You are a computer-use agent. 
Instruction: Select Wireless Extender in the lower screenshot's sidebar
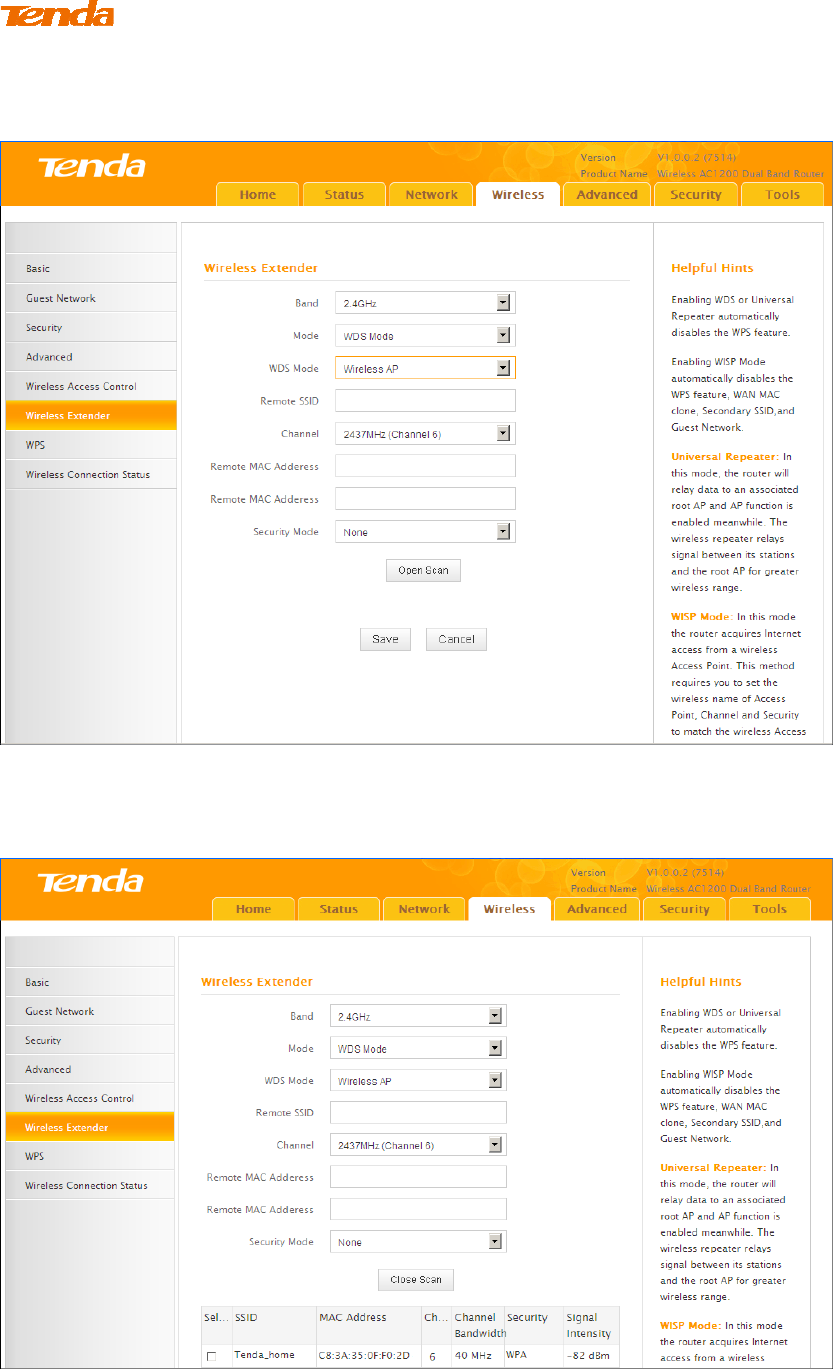click(x=90, y=1127)
